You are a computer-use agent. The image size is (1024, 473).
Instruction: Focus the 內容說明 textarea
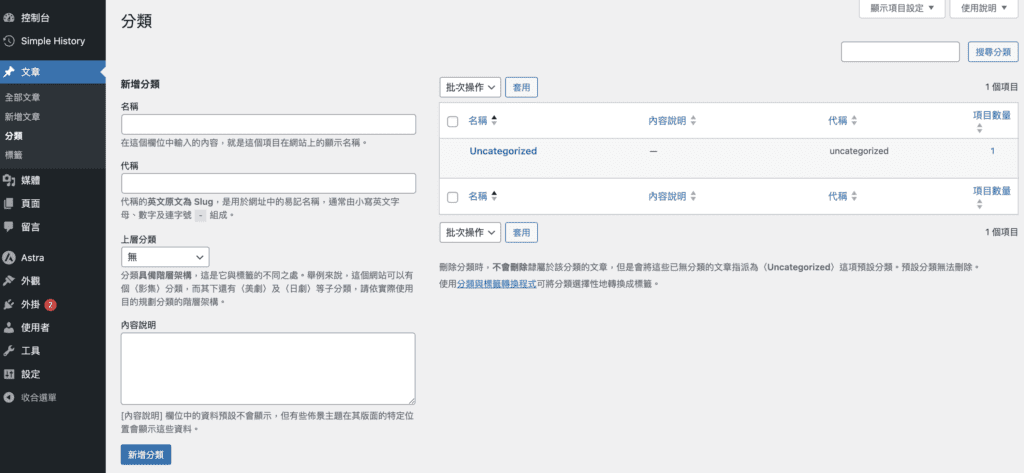268,368
